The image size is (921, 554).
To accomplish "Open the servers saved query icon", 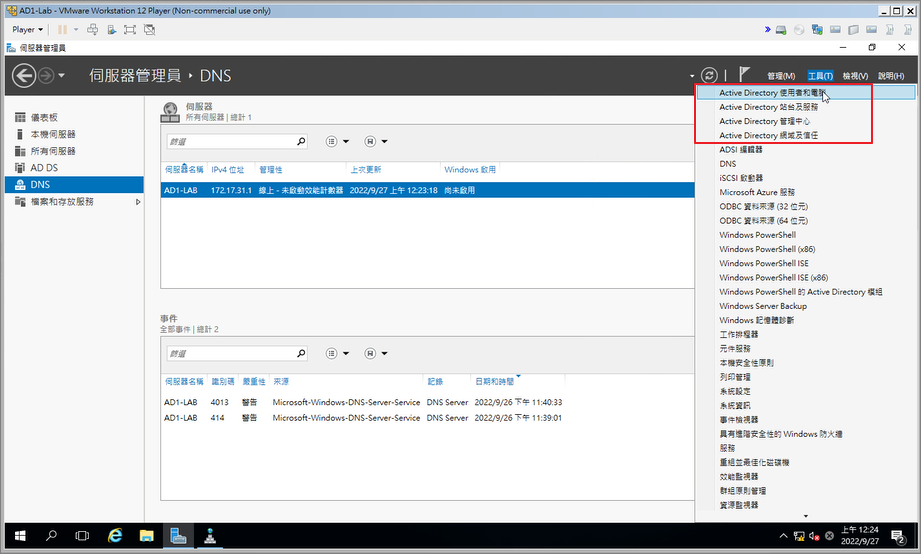I will point(370,141).
